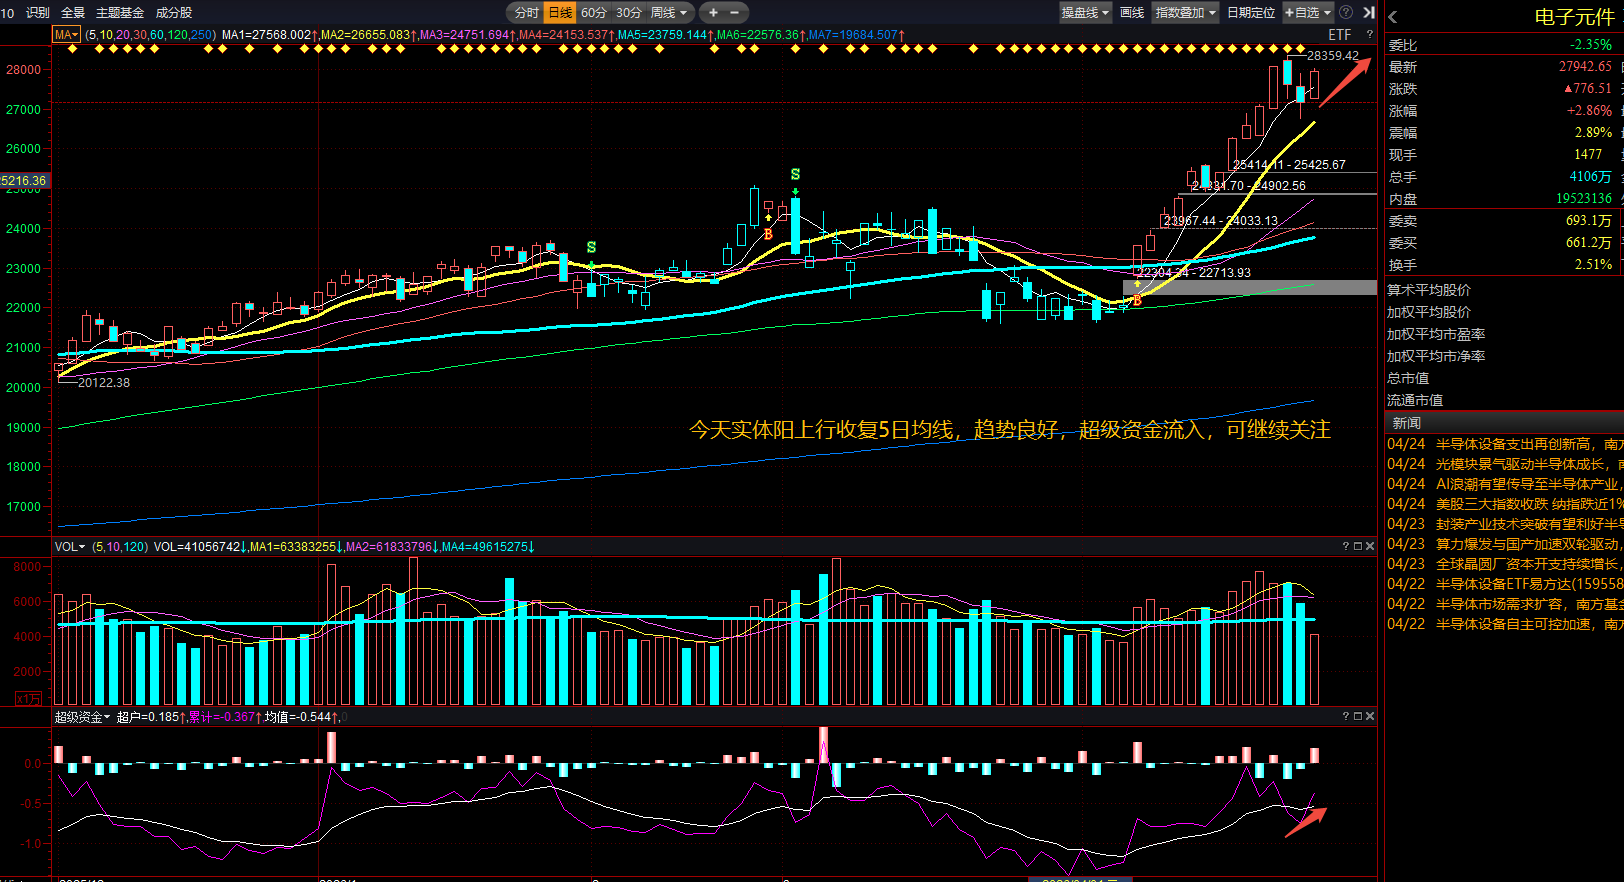Viewport: 1624px width, 882px height.
Task: Open the 指数叠加 overlay dropdown
Action: (x=1186, y=13)
